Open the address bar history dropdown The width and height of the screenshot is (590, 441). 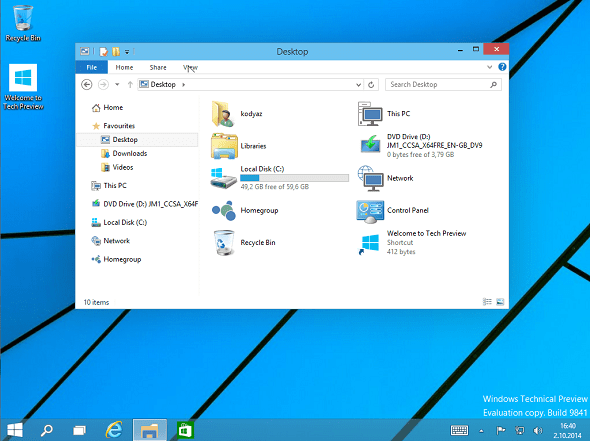(x=359, y=85)
